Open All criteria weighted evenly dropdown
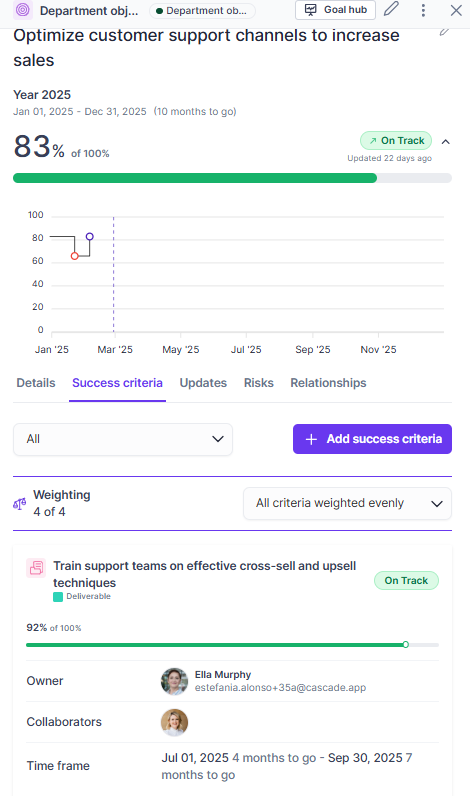Viewport: 470px width, 796px height. (x=347, y=504)
